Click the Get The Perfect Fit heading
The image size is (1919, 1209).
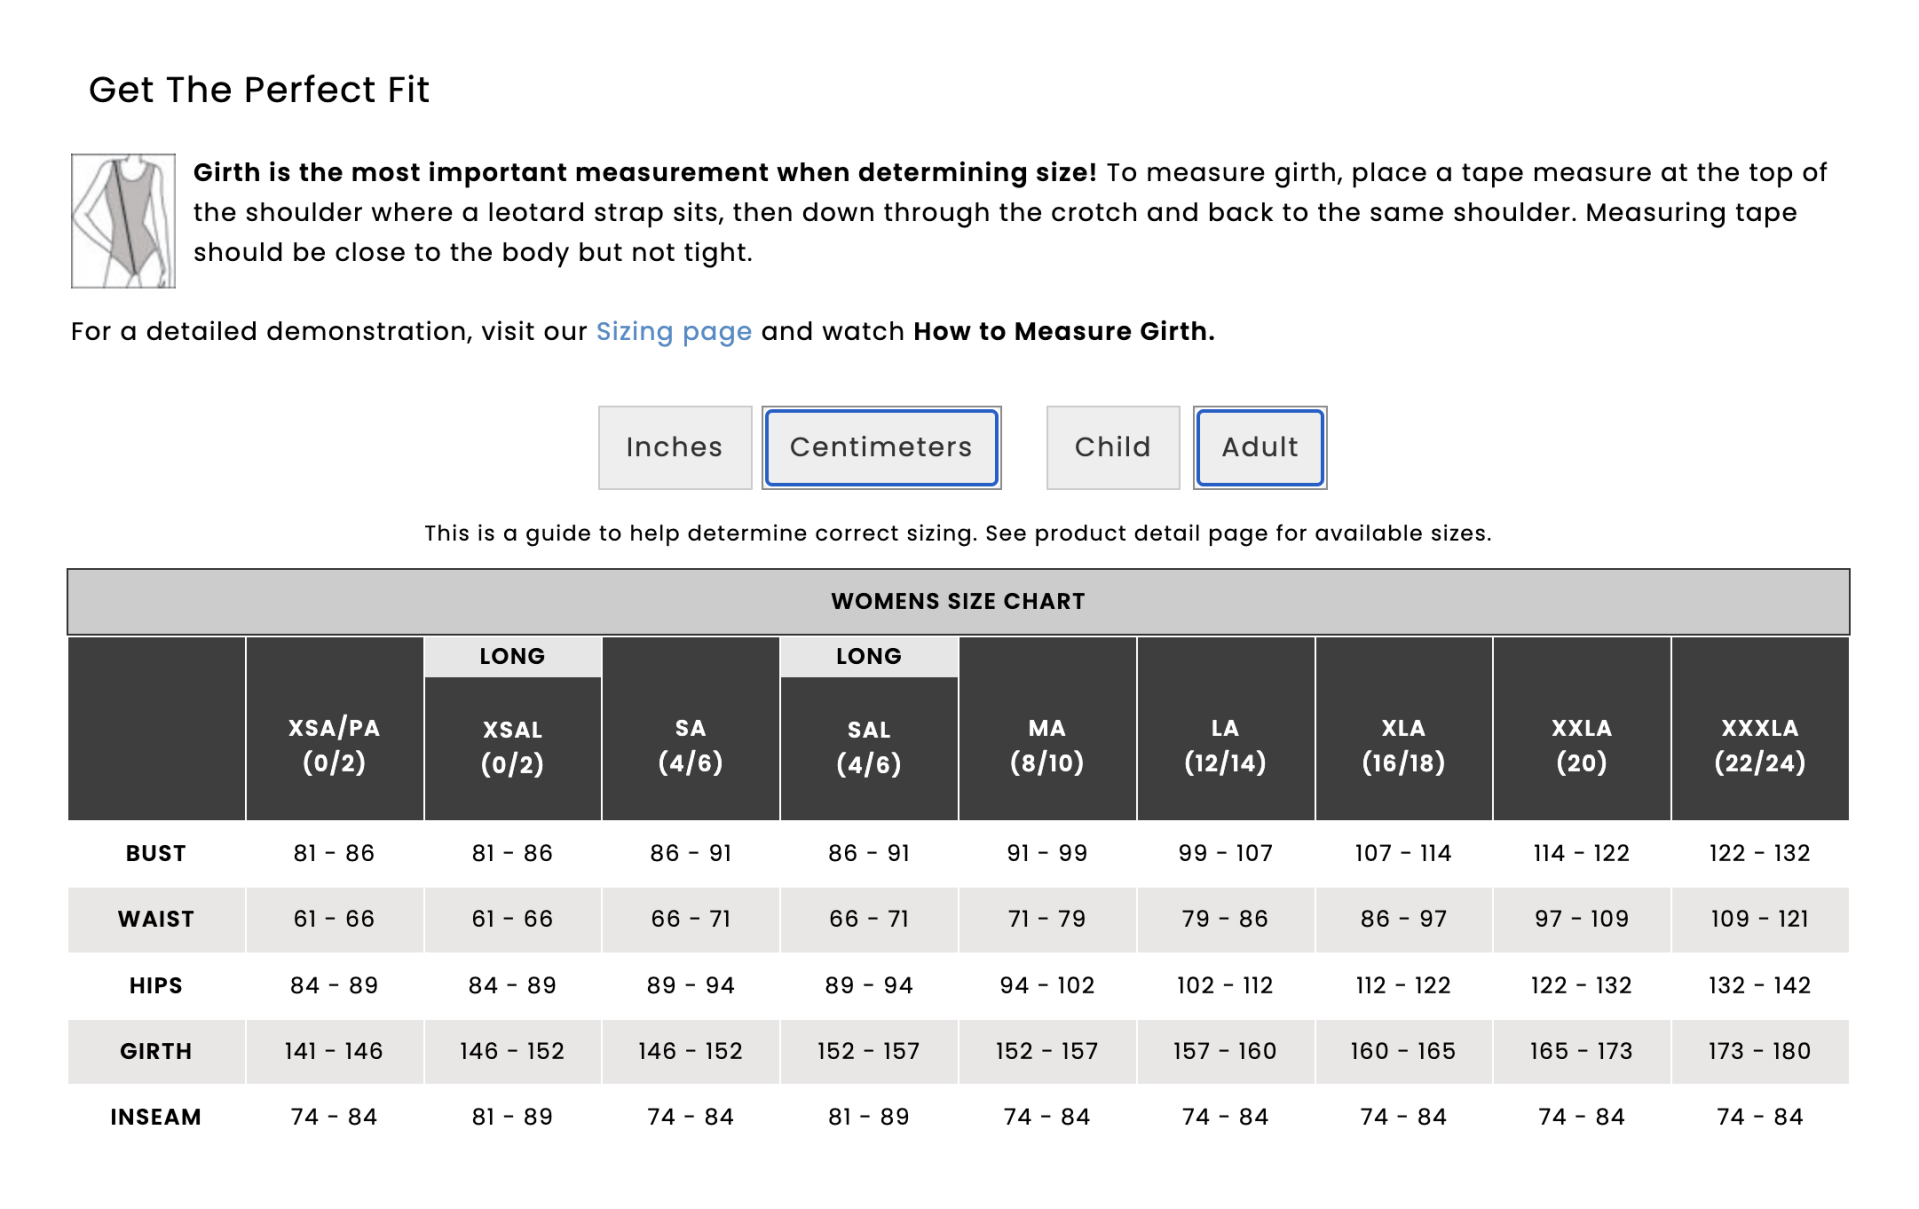tap(259, 90)
